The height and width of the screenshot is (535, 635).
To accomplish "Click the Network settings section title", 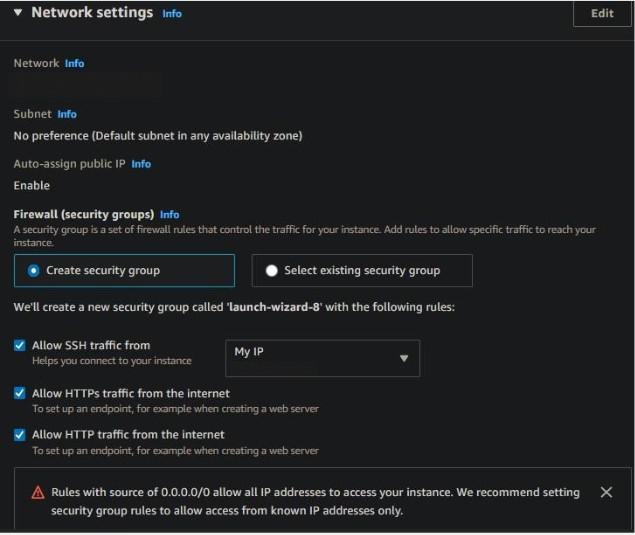I will [92, 13].
